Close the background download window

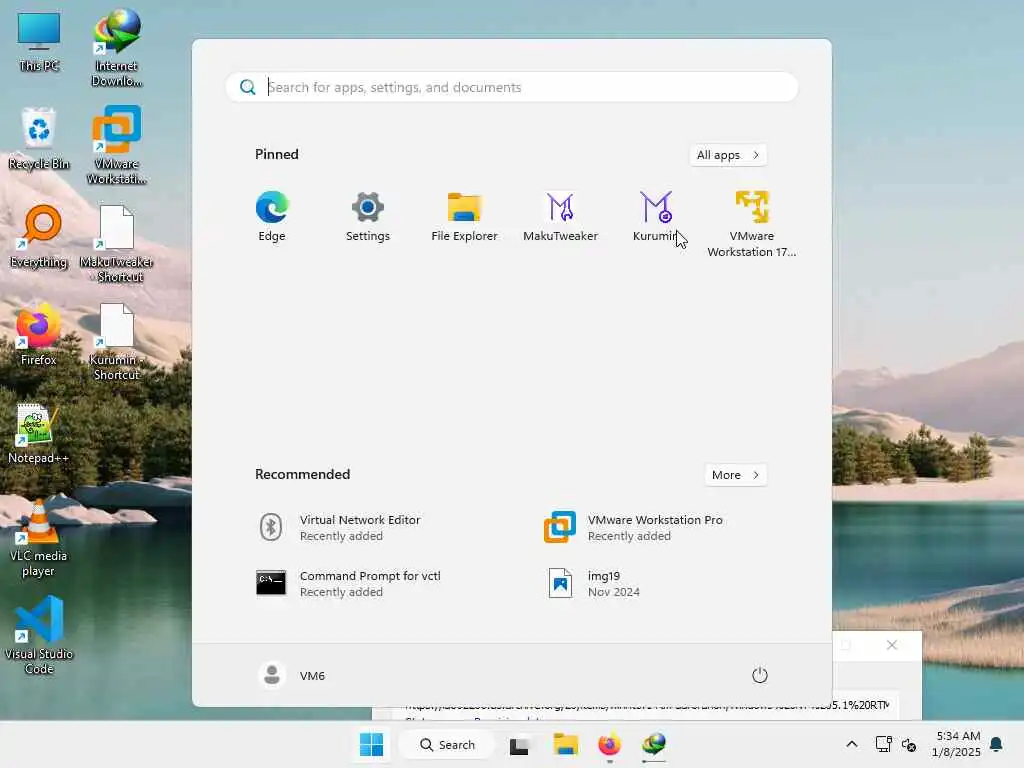coord(892,645)
